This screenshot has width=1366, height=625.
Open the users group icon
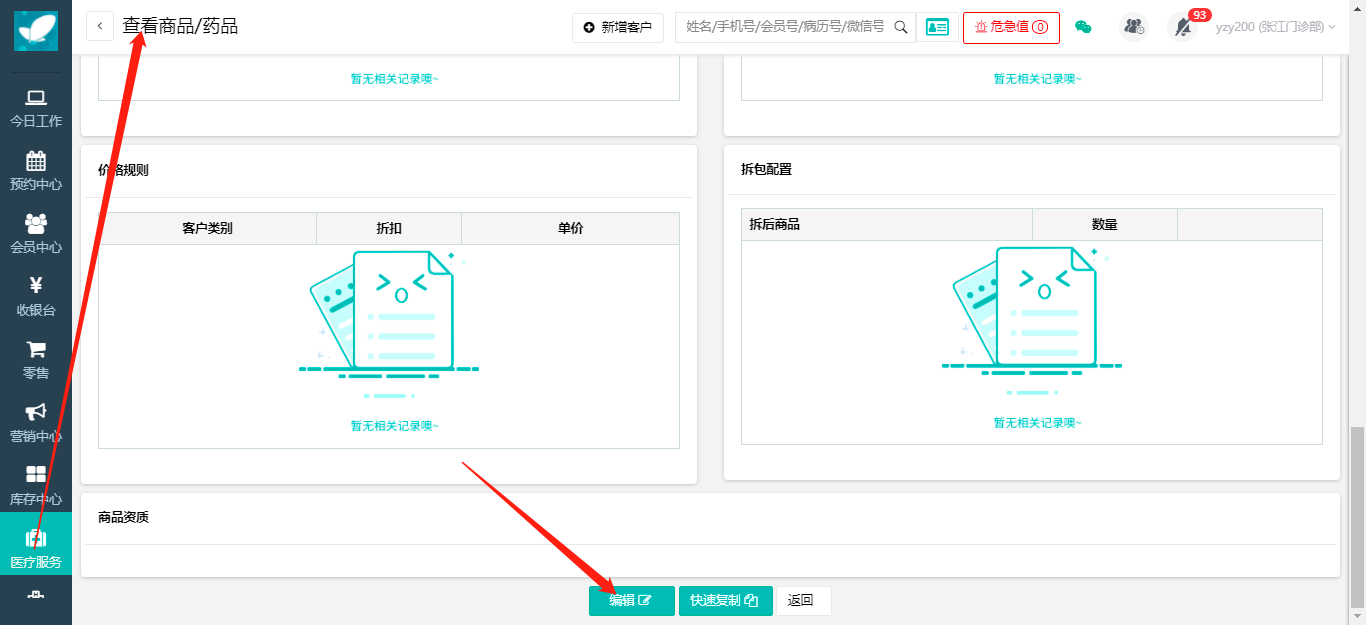[1133, 27]
